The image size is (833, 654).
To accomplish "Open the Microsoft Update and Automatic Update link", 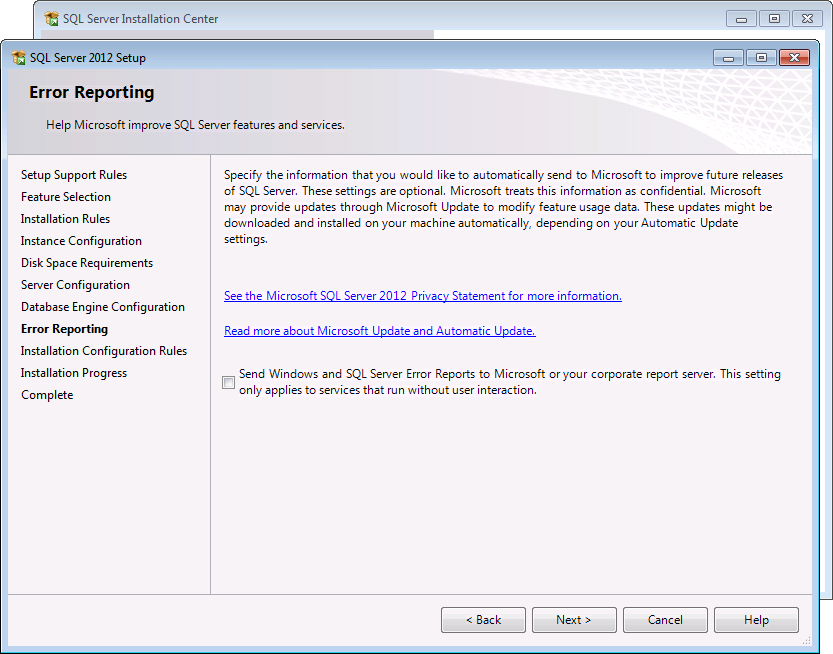I will pos(379,331).
